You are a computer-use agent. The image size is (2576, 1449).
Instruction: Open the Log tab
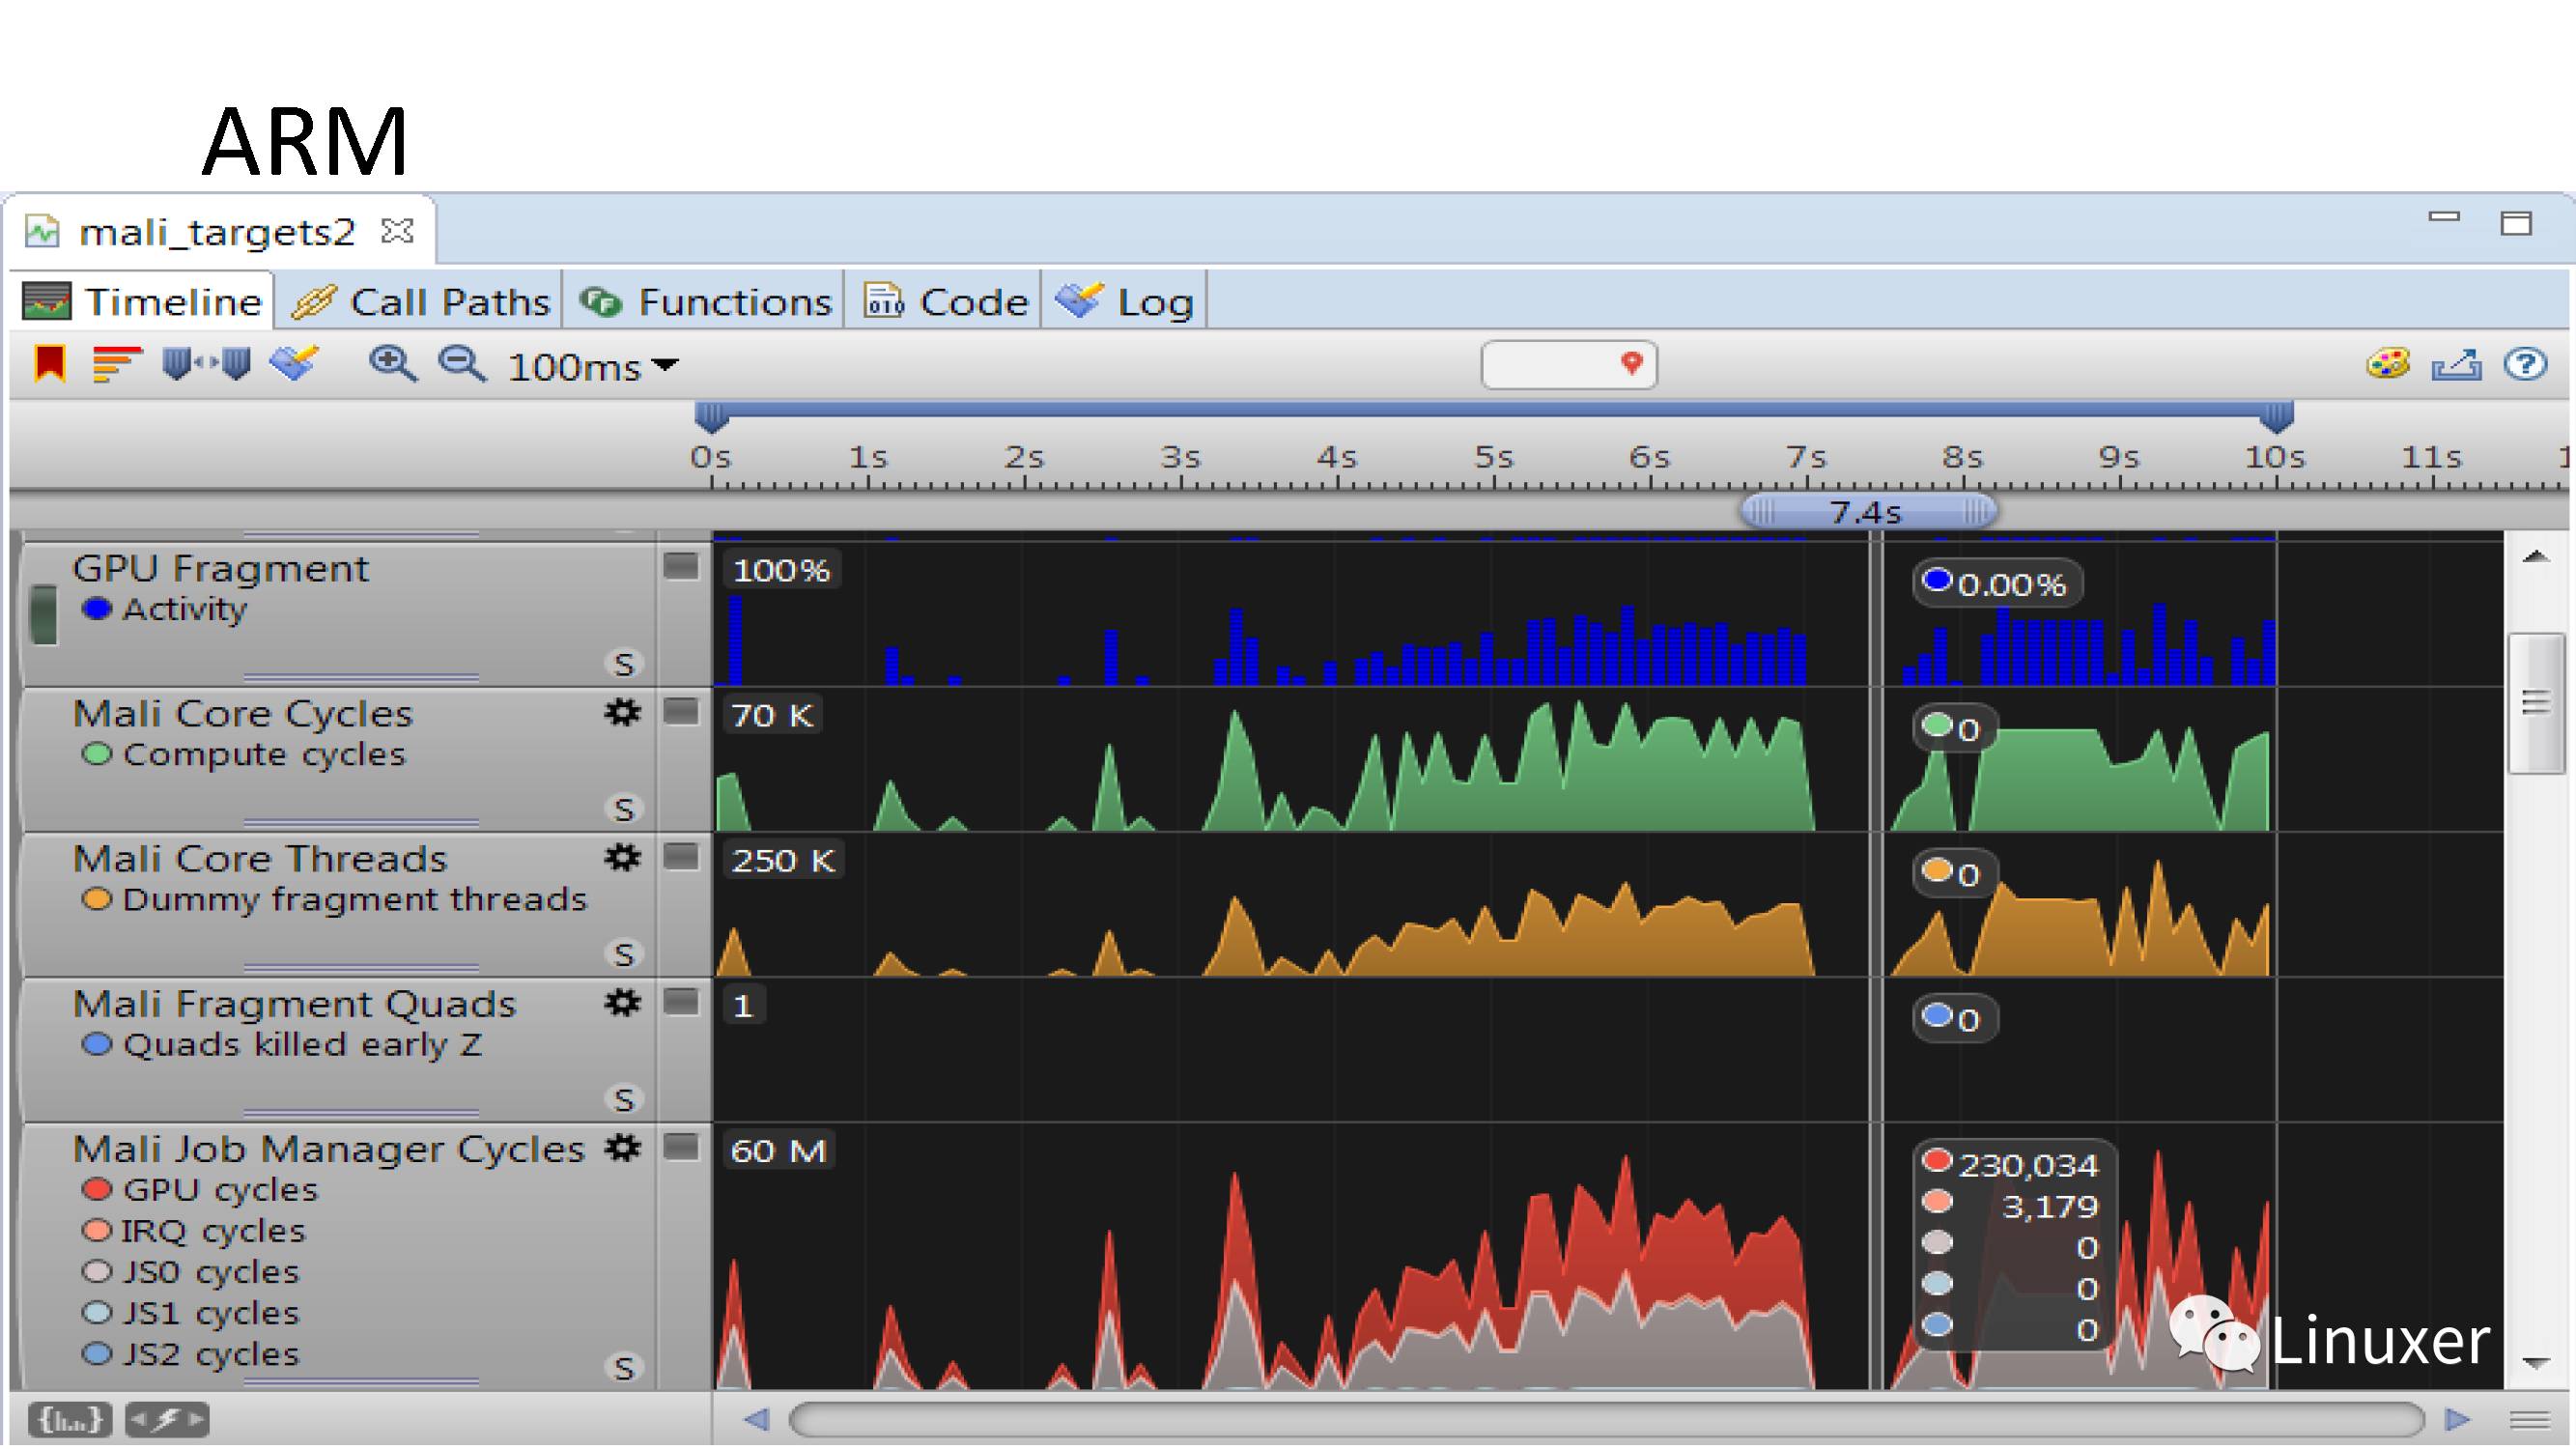1125,301
